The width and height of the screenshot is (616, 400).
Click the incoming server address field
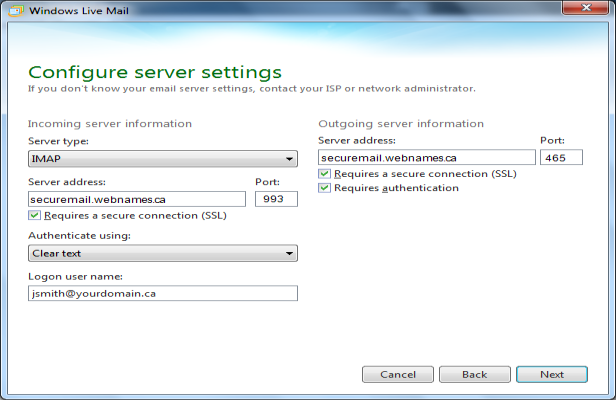137,199
